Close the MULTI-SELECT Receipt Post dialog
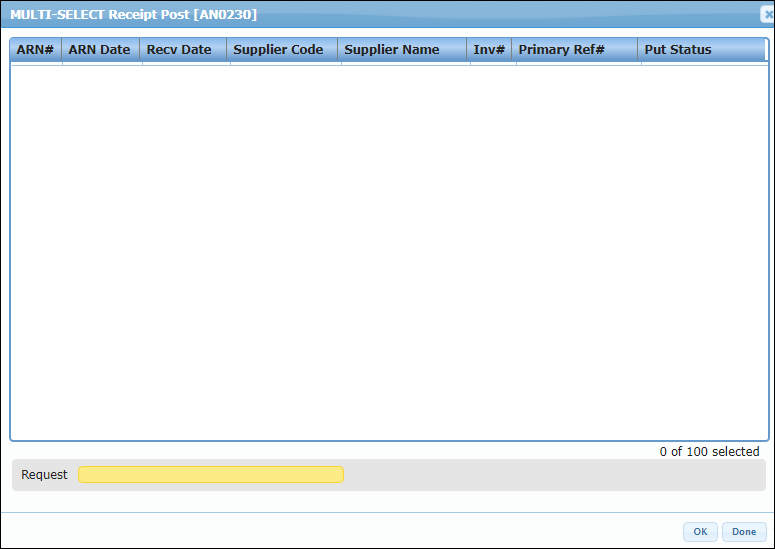The width and height of the screenshot is (775, 549). tap(768, 14)
